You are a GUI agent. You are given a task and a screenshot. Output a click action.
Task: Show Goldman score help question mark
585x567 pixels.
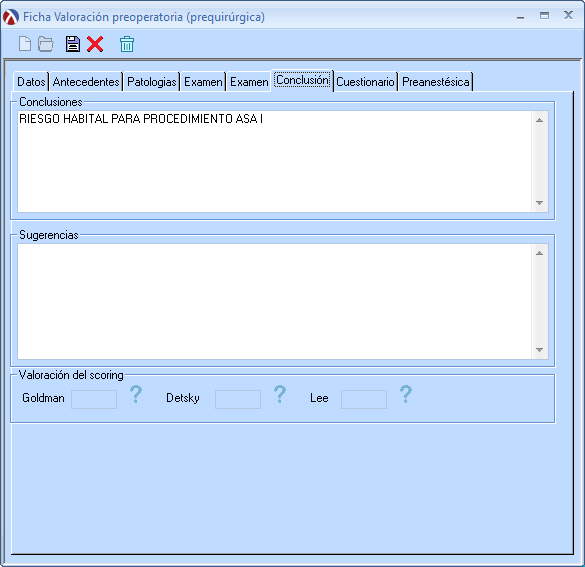click(x=136, y=394)
